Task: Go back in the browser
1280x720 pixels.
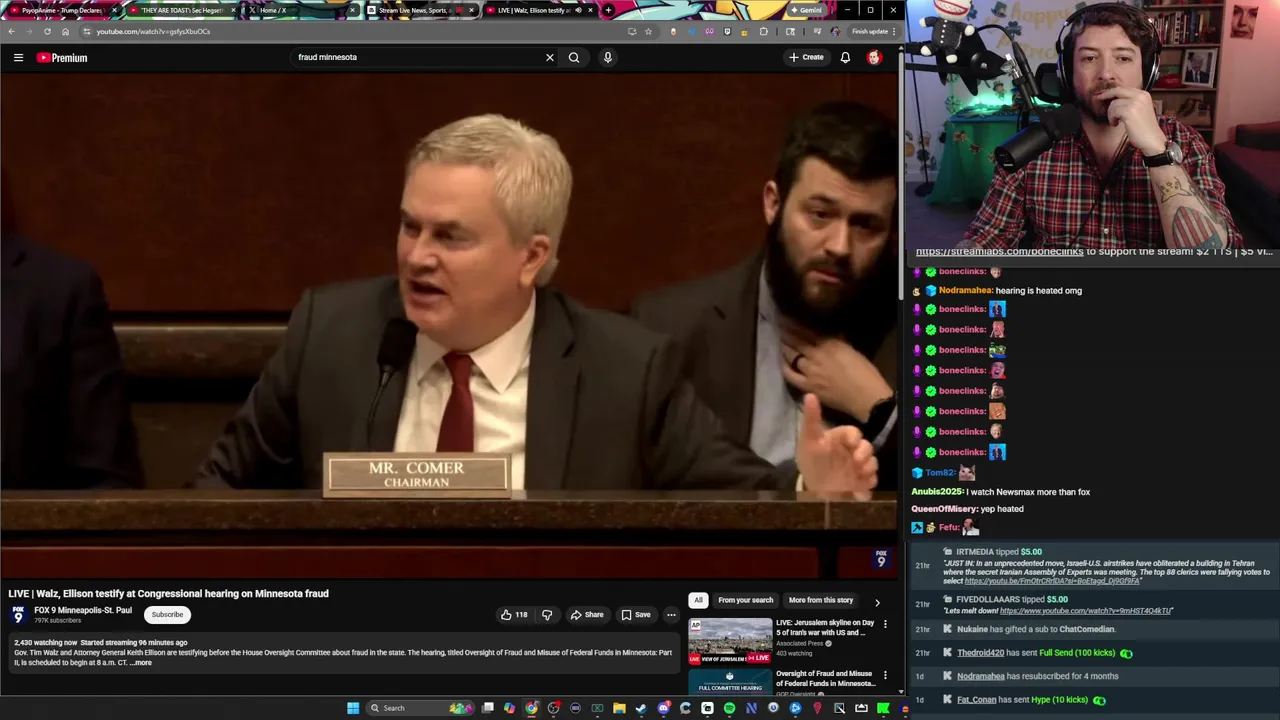Action: [x=11, y=31]
